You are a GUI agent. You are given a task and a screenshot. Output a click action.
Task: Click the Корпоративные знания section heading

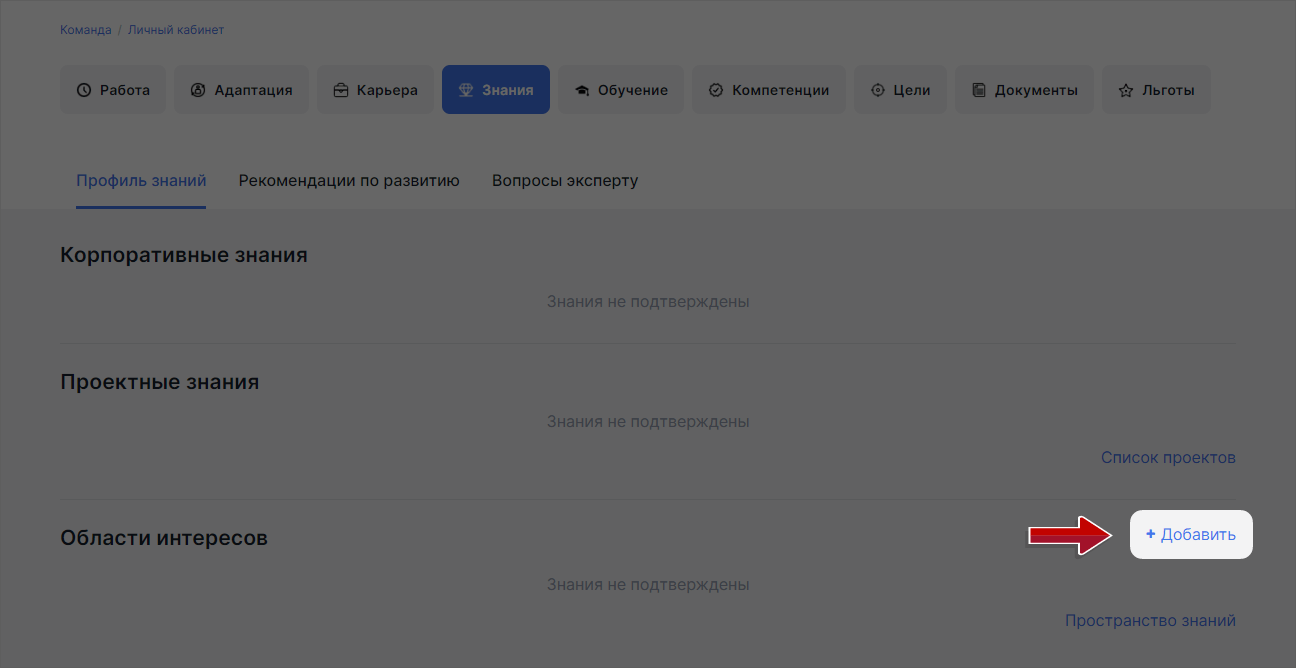(183, 254)
